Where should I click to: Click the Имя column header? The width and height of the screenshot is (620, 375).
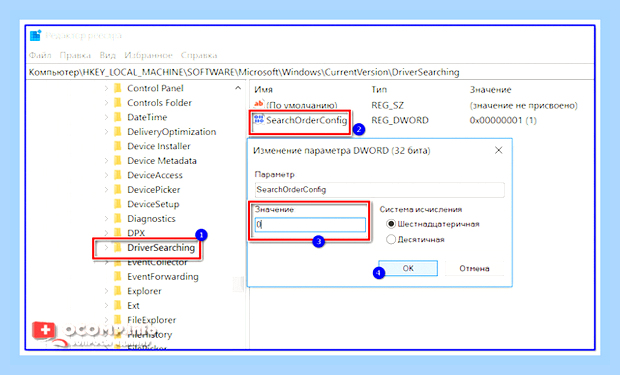(x=263, y=90)
